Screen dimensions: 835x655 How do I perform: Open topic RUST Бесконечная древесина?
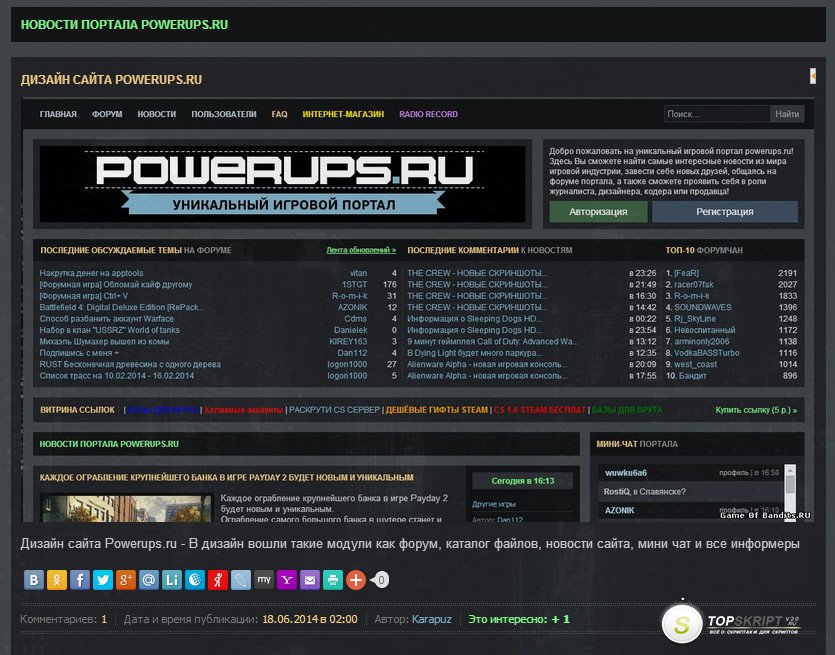tap(130, 364)
